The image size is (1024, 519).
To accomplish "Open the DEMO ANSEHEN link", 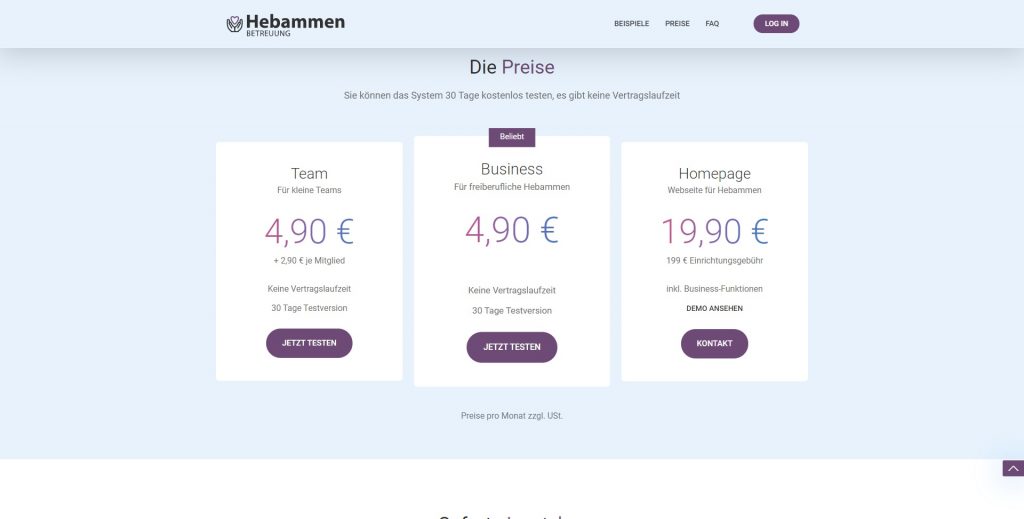I will pyautogui.click(x=714, y=308).
